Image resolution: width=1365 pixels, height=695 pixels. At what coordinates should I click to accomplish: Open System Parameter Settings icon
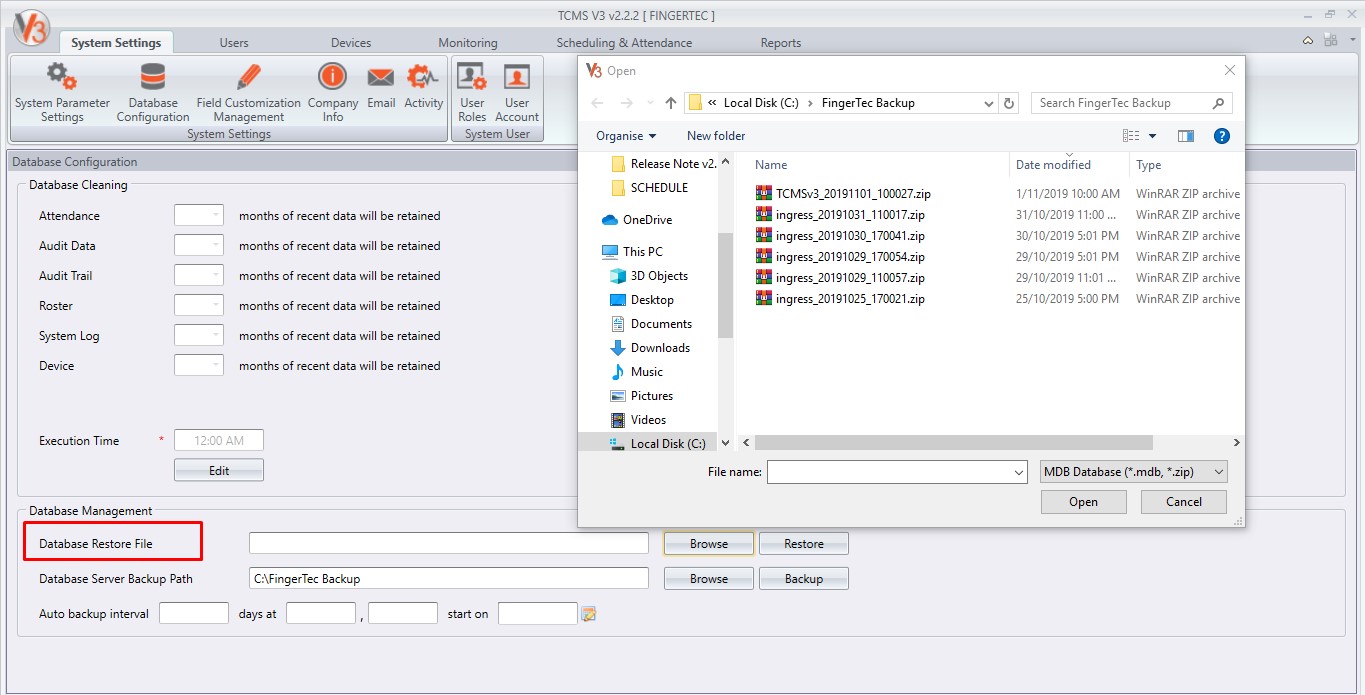tap(62, 93)
